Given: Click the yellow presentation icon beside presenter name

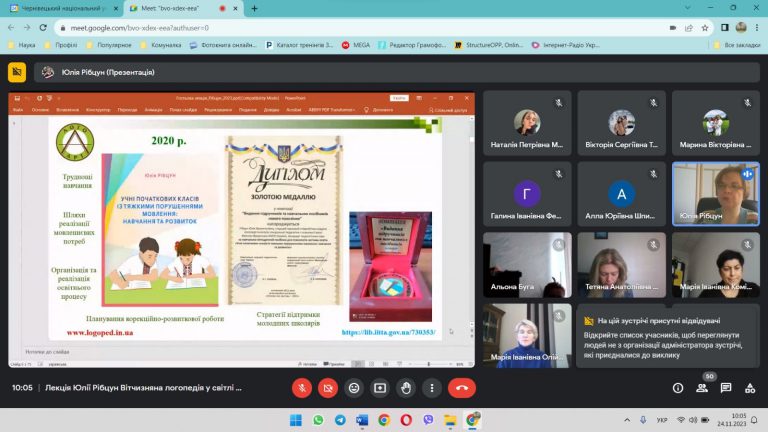Looking at the screenshot, I should pyautogui.click(x=17, y=72).
